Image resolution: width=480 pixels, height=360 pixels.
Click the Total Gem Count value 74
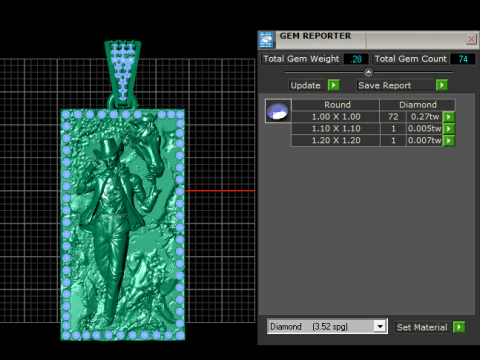click(463, 59)
